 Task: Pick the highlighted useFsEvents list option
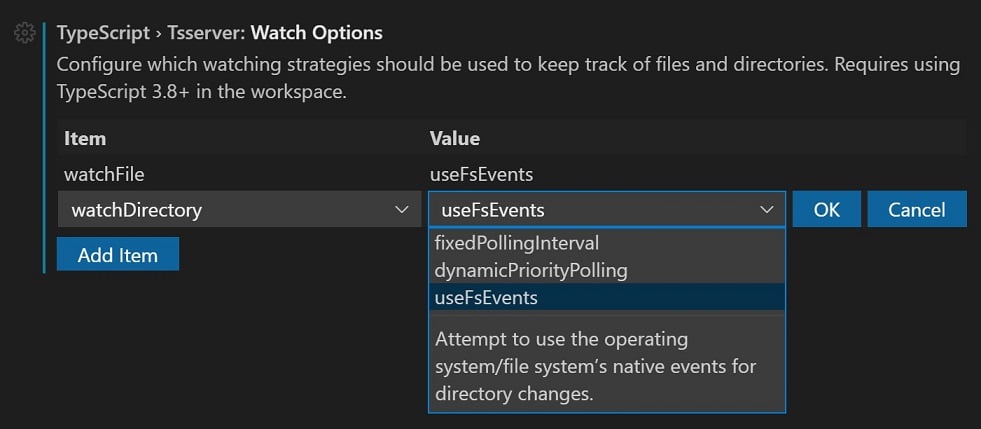pyautogui.click(x=486, y=298)
